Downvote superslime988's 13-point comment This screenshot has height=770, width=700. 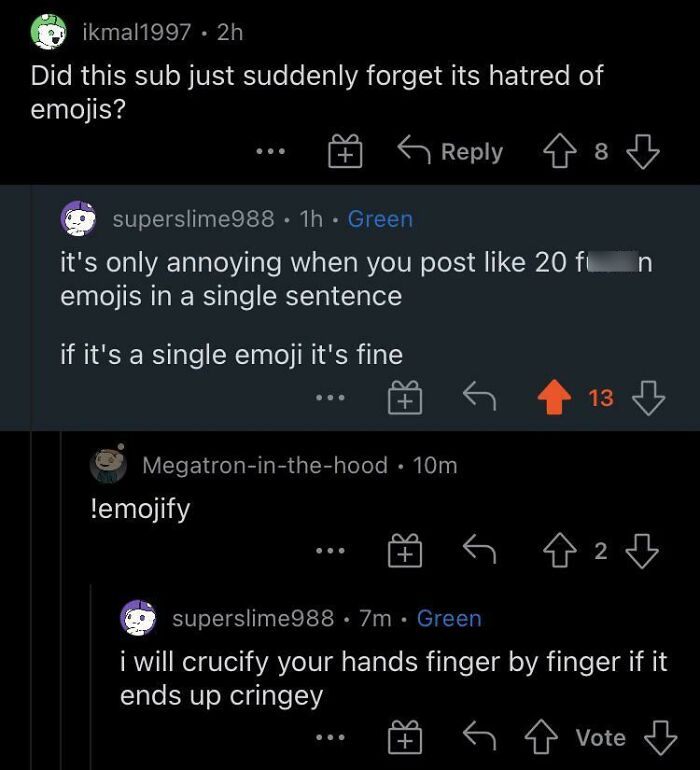click(651, 398)
